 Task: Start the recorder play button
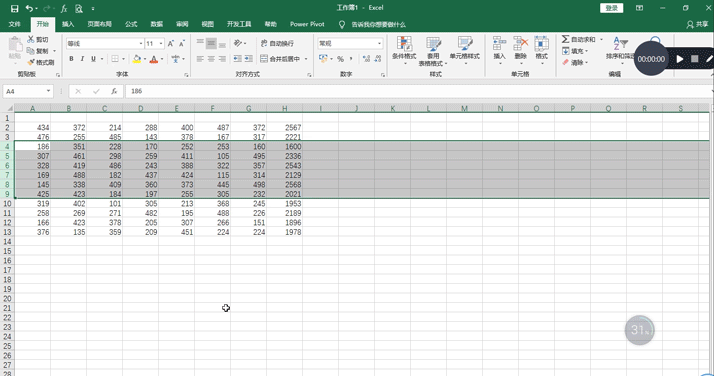(680, 59)
